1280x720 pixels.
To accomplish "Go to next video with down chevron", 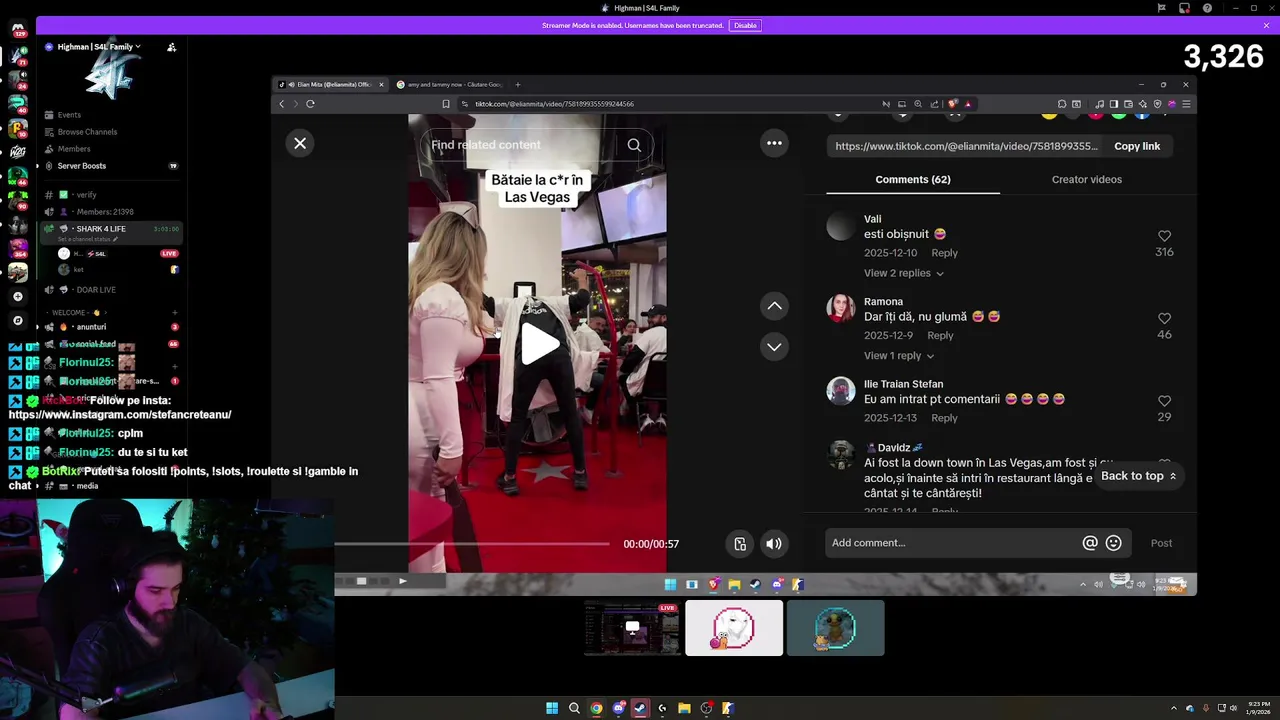I will (x=774, y=347).
